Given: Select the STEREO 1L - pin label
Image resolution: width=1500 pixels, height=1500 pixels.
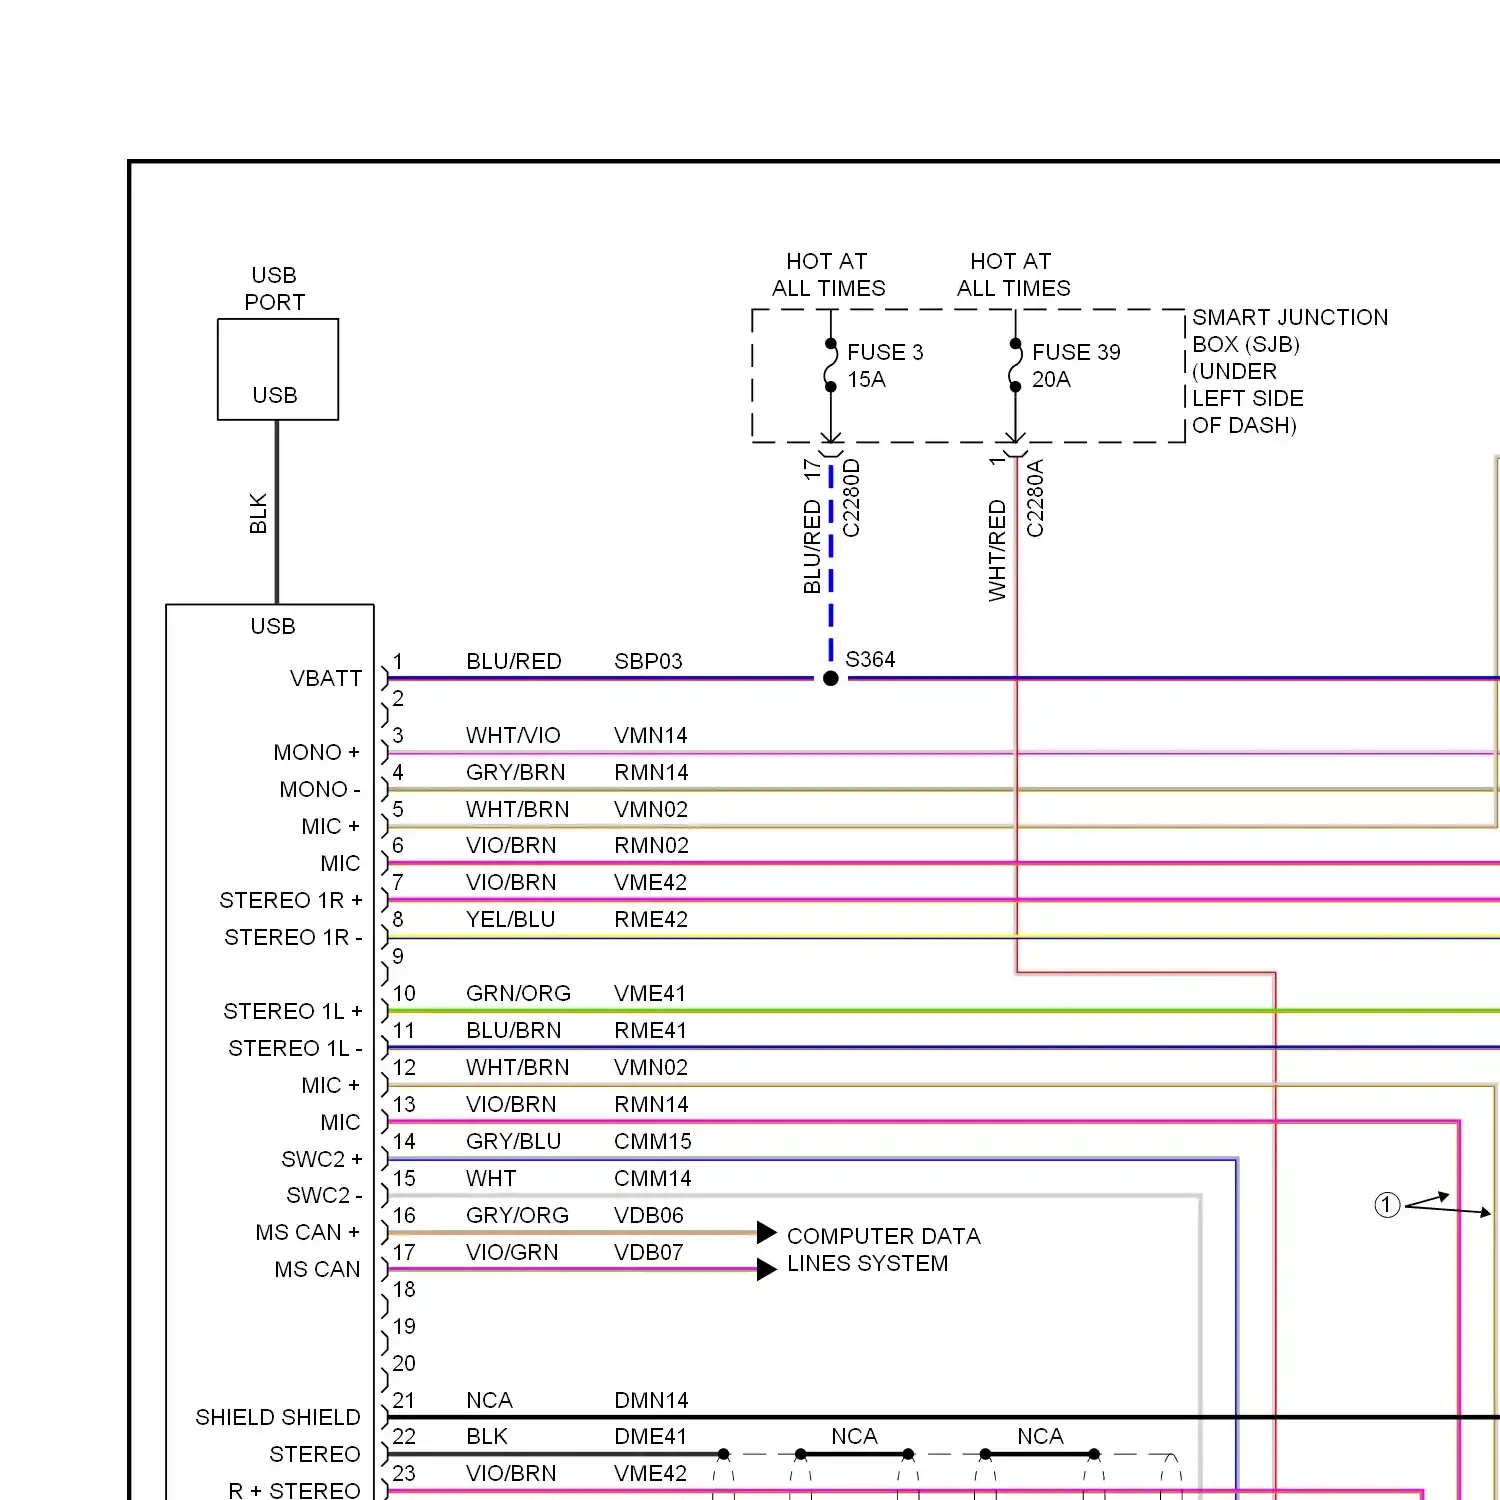Looking at the screenshot, I should [x=295, y=1049].
